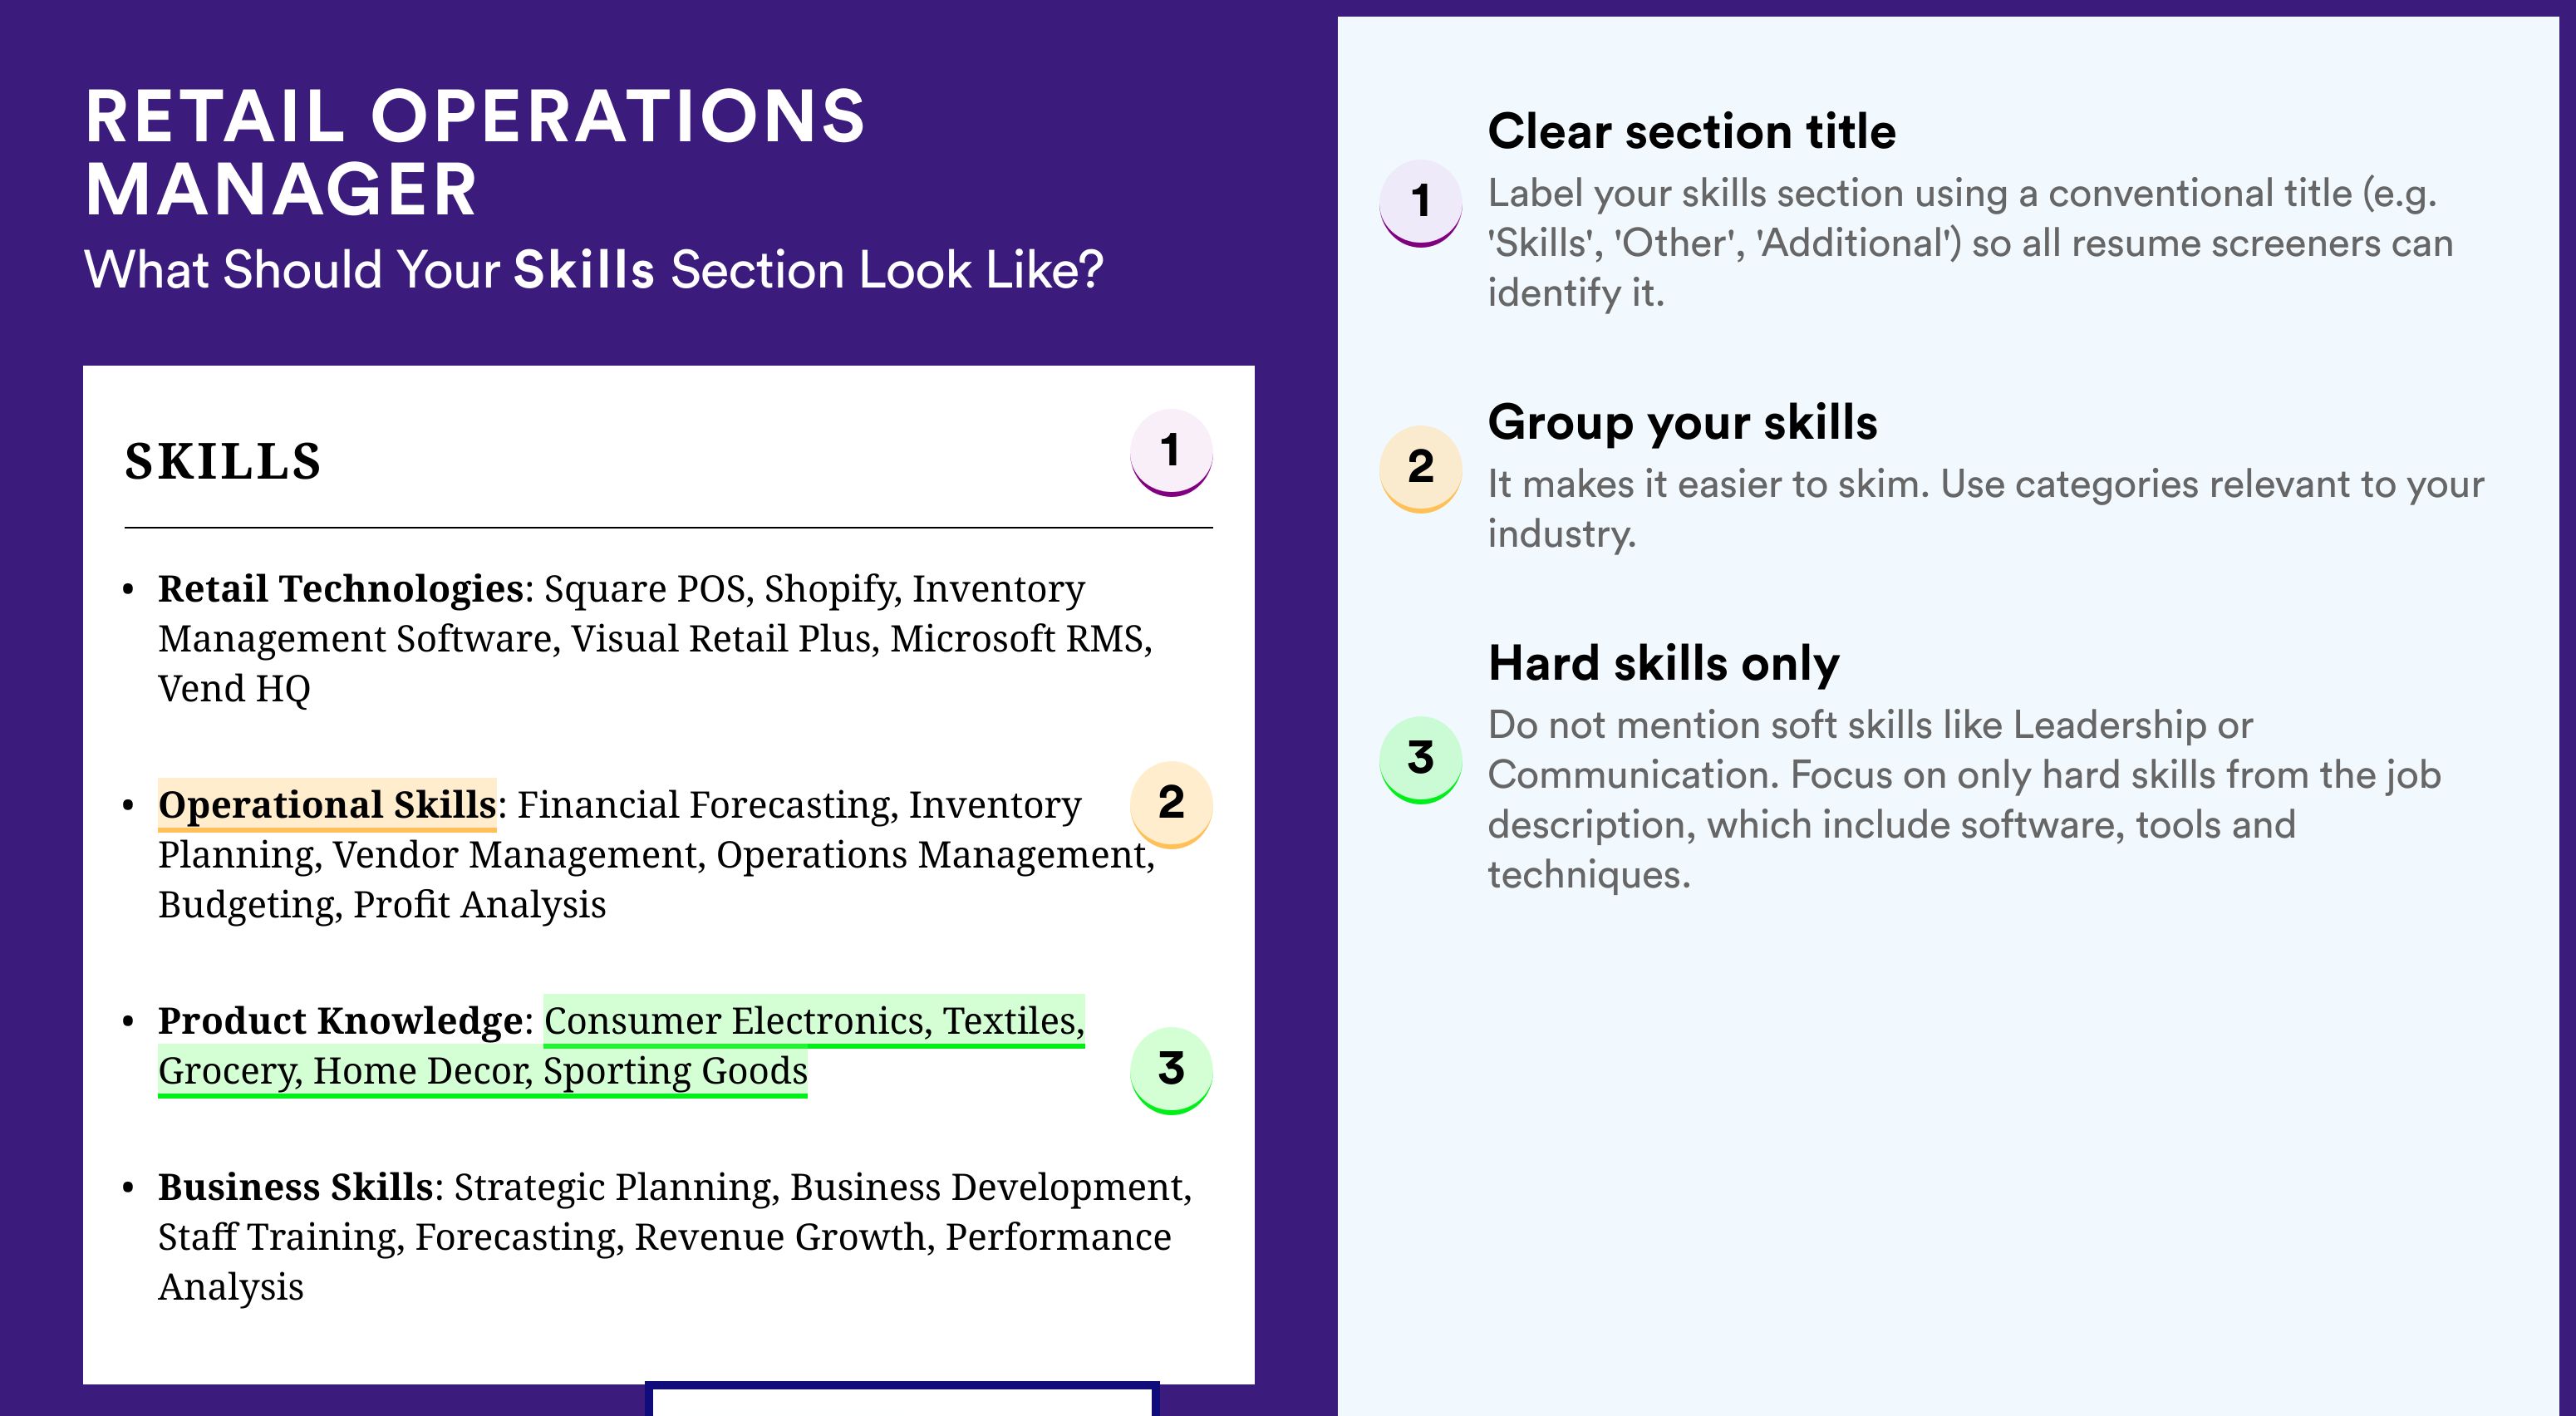Click the Clear section title heading
This screenshot has height=1416, width=2576.
pyautogui.click(x=1691, y=131)
